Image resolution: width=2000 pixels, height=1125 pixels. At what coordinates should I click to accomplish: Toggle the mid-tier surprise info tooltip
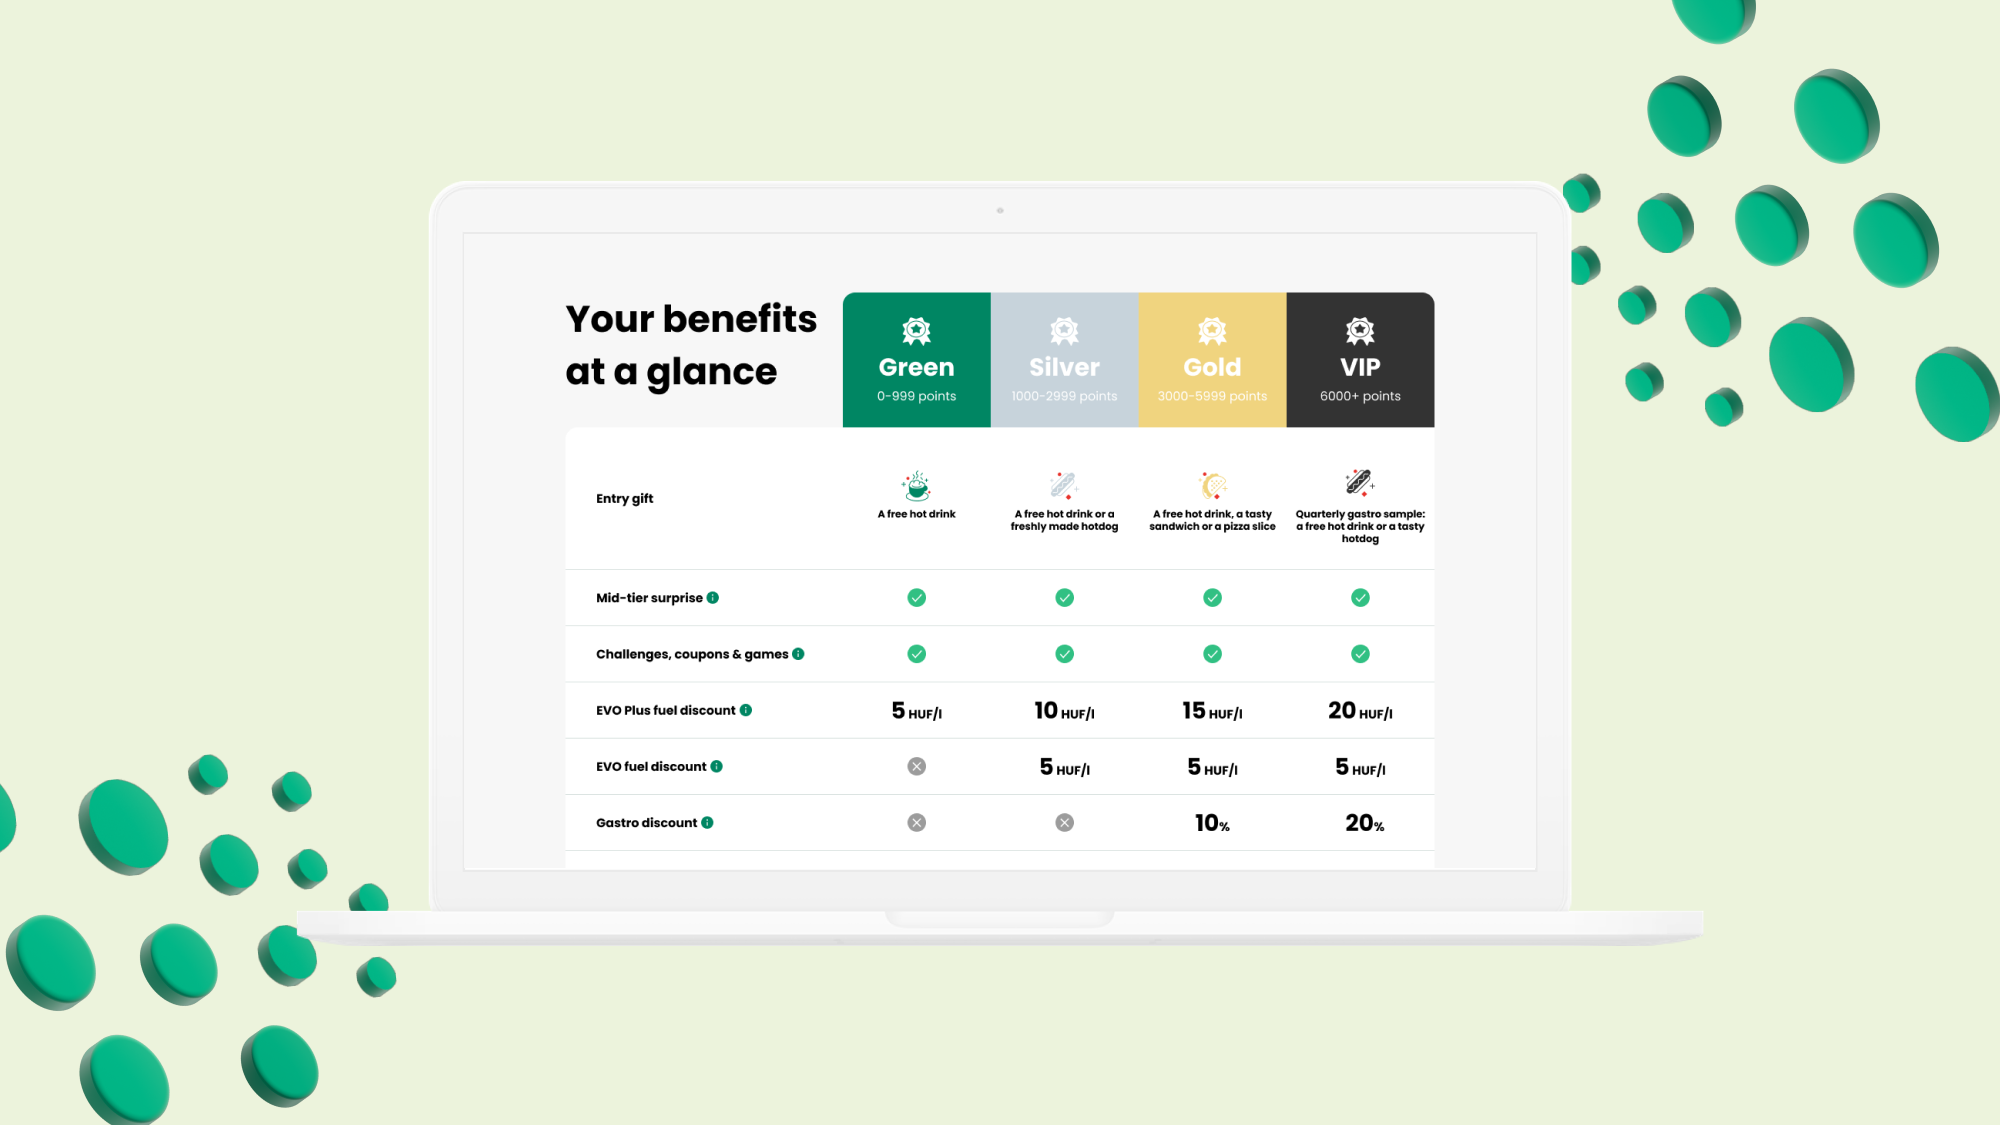coord(712,596)
